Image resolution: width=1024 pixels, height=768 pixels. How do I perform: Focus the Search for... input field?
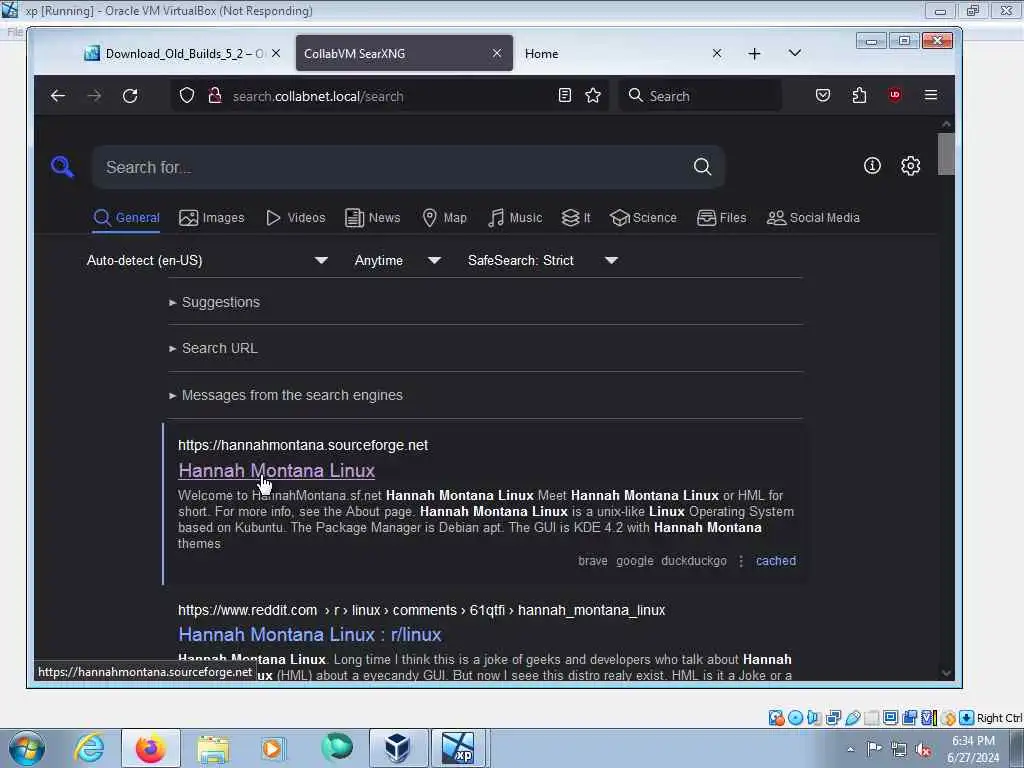click(x=392, y=167)
